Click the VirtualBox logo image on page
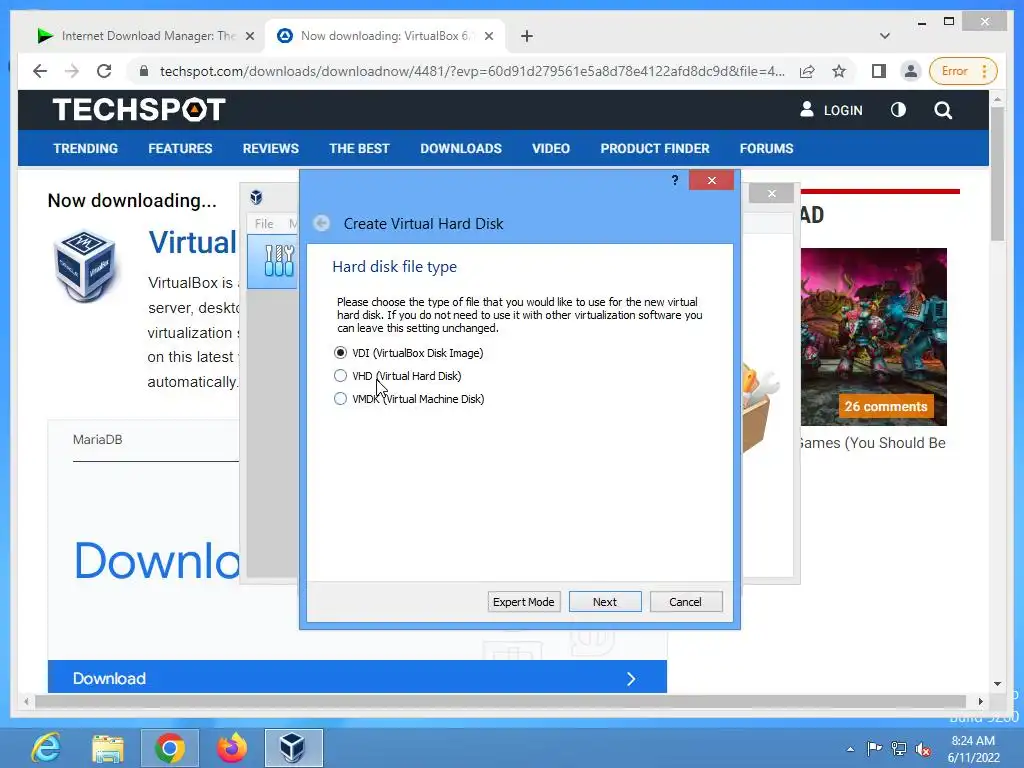 85,266
